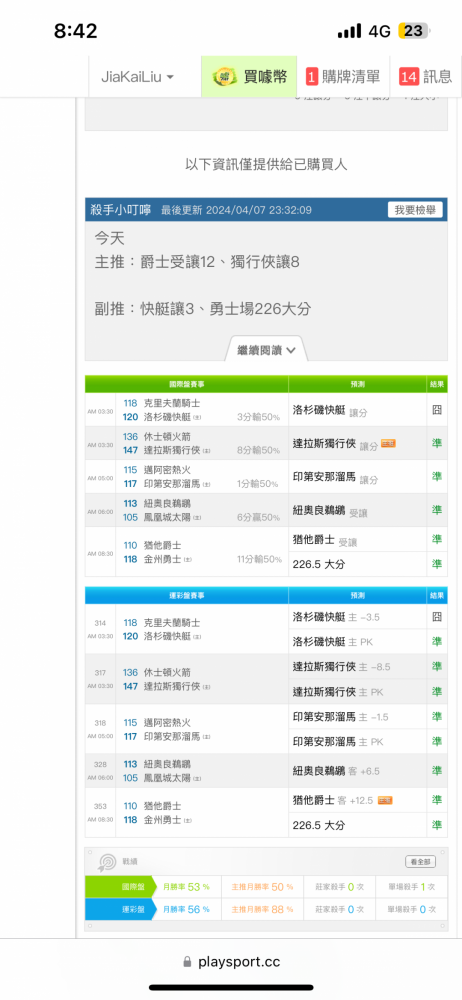Tap the line 主推：爵士受讓12、獨行俠讓8
The height and width of the screenshot is (1000, 462).
[197, 262]
